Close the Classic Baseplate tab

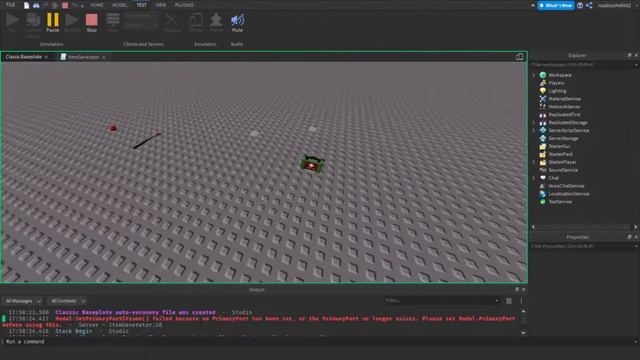46,57
